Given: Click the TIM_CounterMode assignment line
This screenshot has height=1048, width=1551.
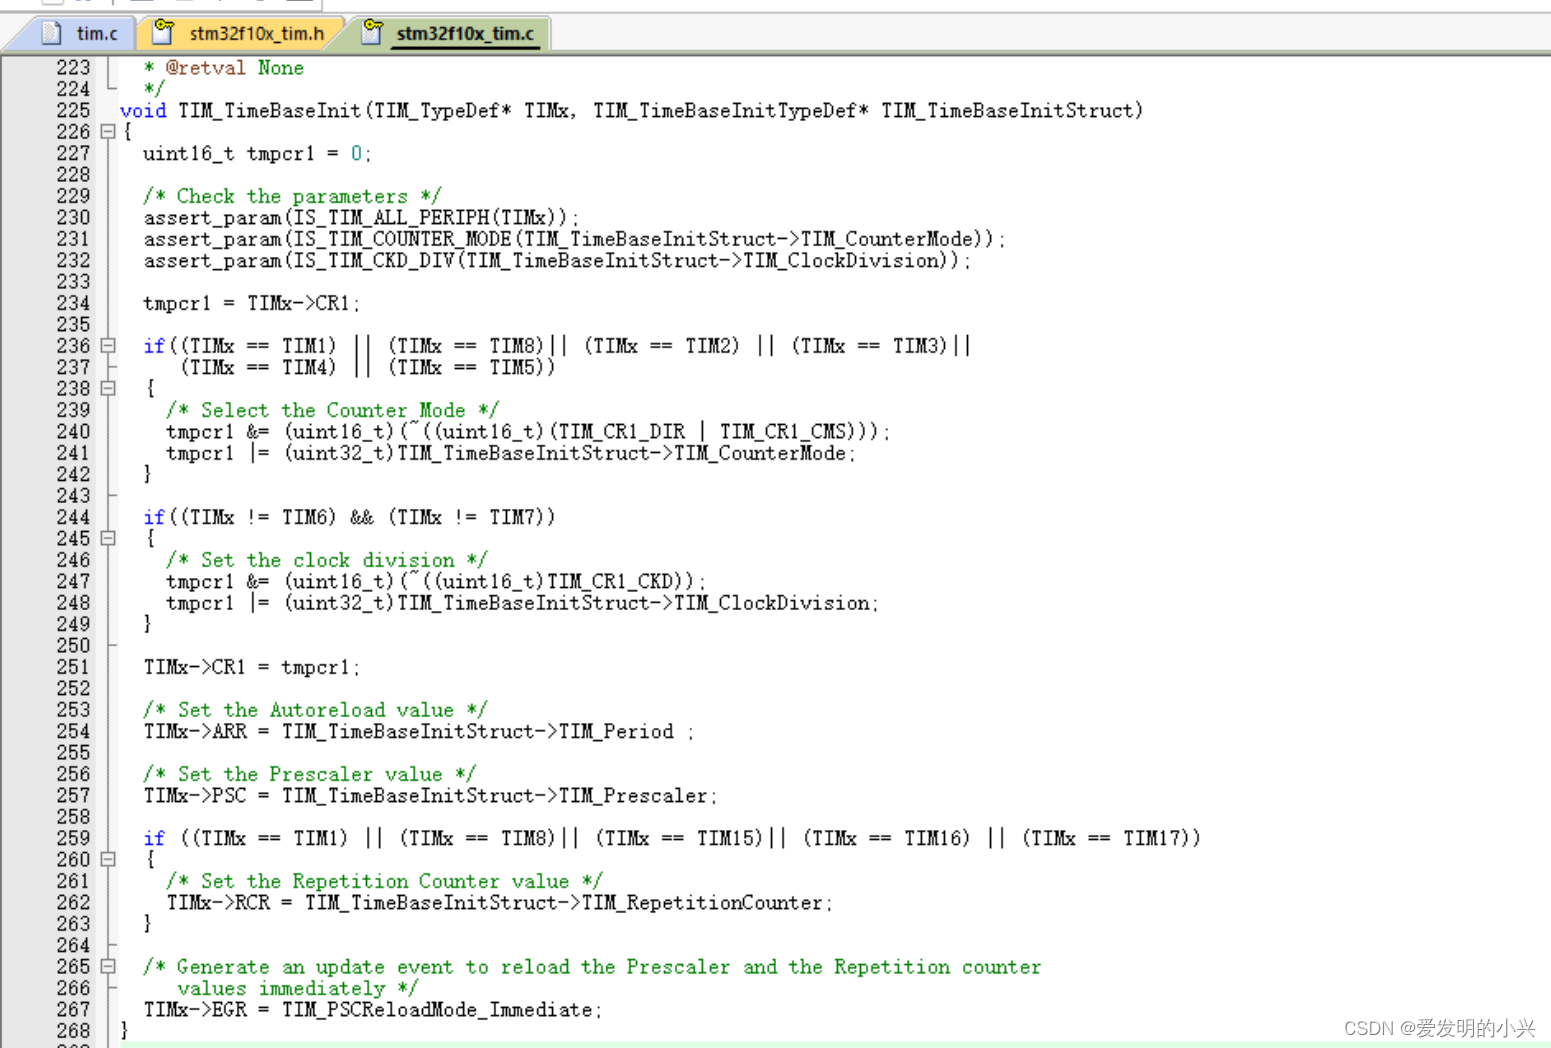Looking at the screenshot, I should 511,454.
